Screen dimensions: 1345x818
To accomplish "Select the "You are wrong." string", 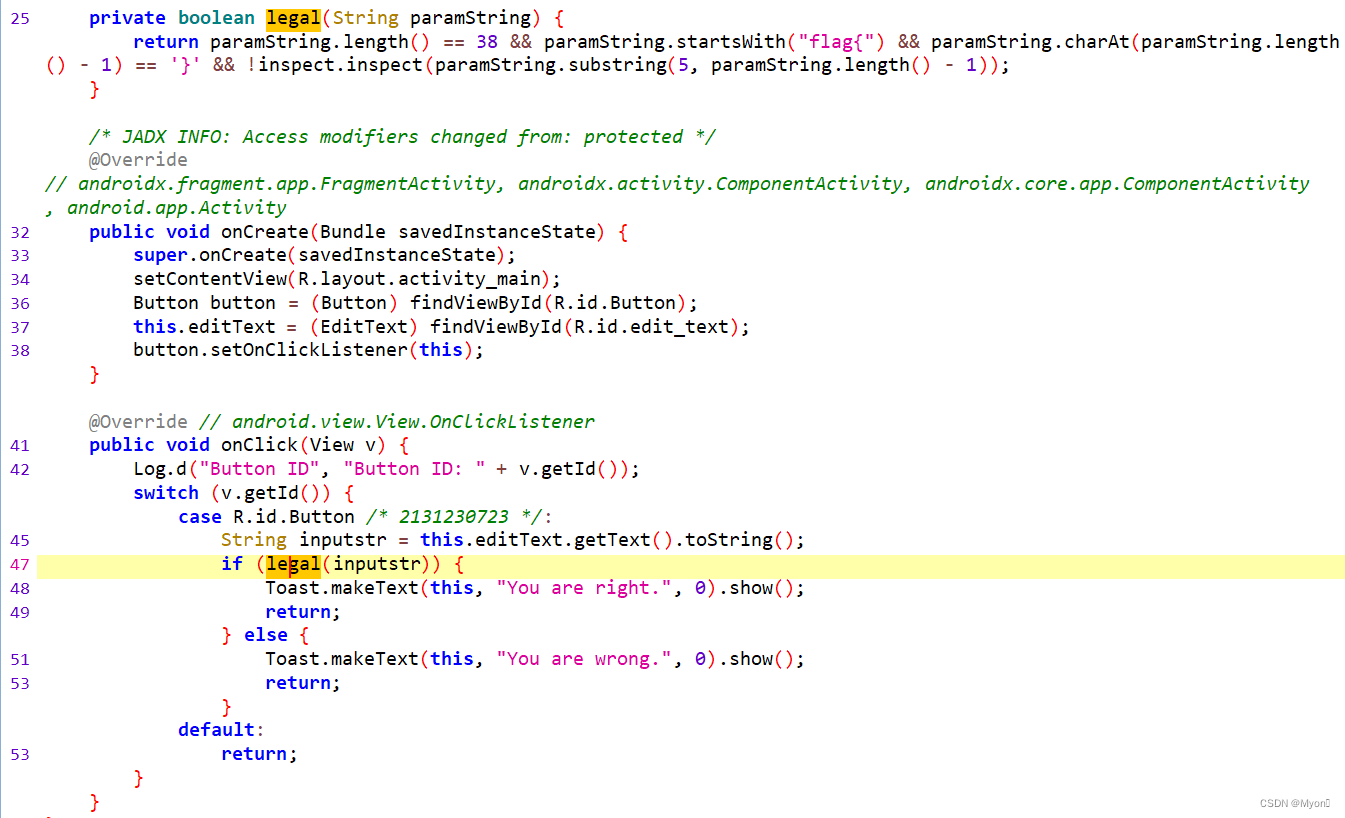I will point(585,659).
